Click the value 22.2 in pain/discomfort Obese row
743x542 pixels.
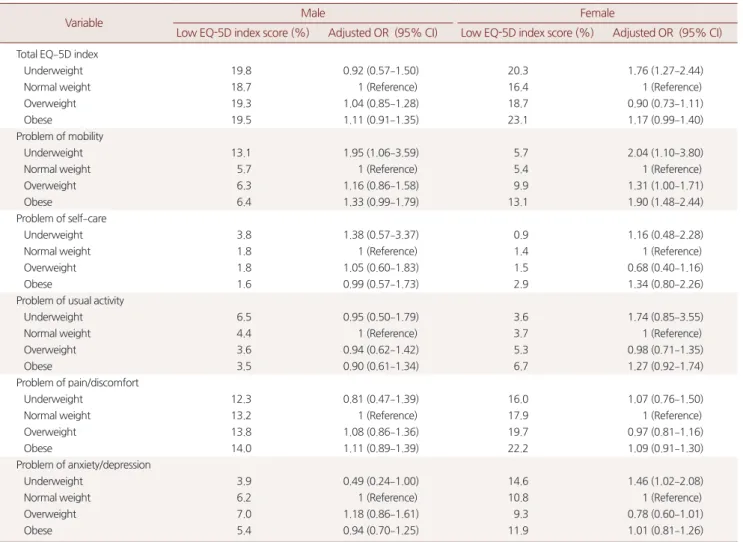tap(517, 449)
